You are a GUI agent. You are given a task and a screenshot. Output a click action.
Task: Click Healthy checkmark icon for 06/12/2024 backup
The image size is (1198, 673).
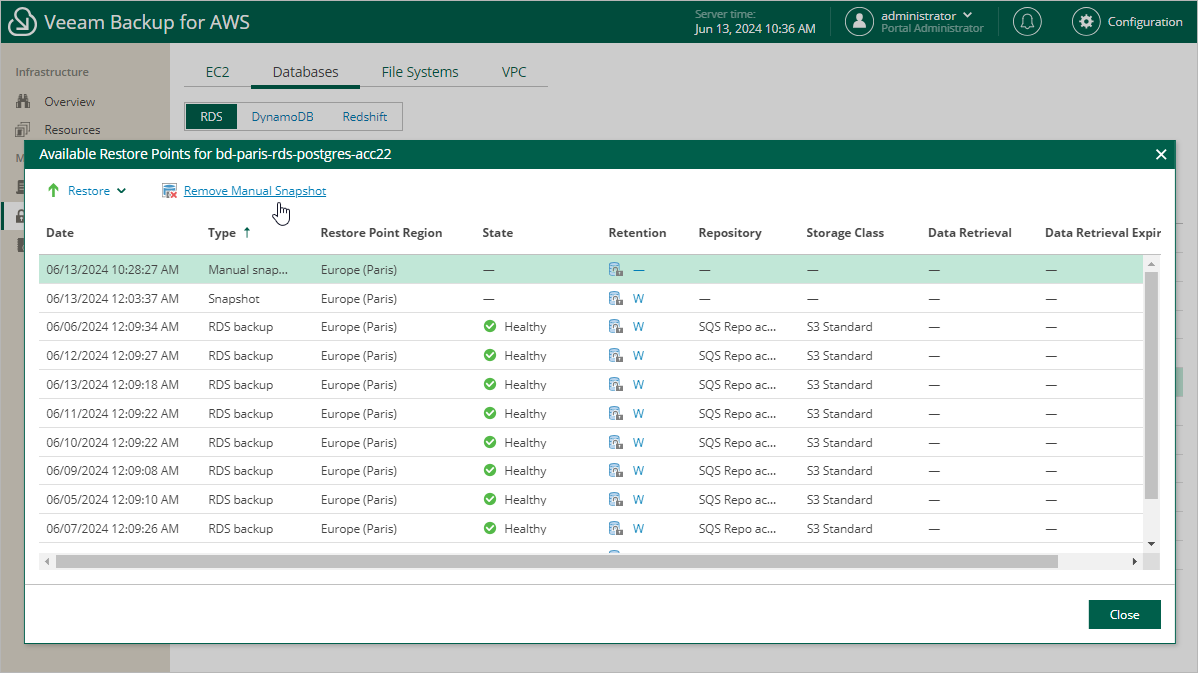click(490, 355)
